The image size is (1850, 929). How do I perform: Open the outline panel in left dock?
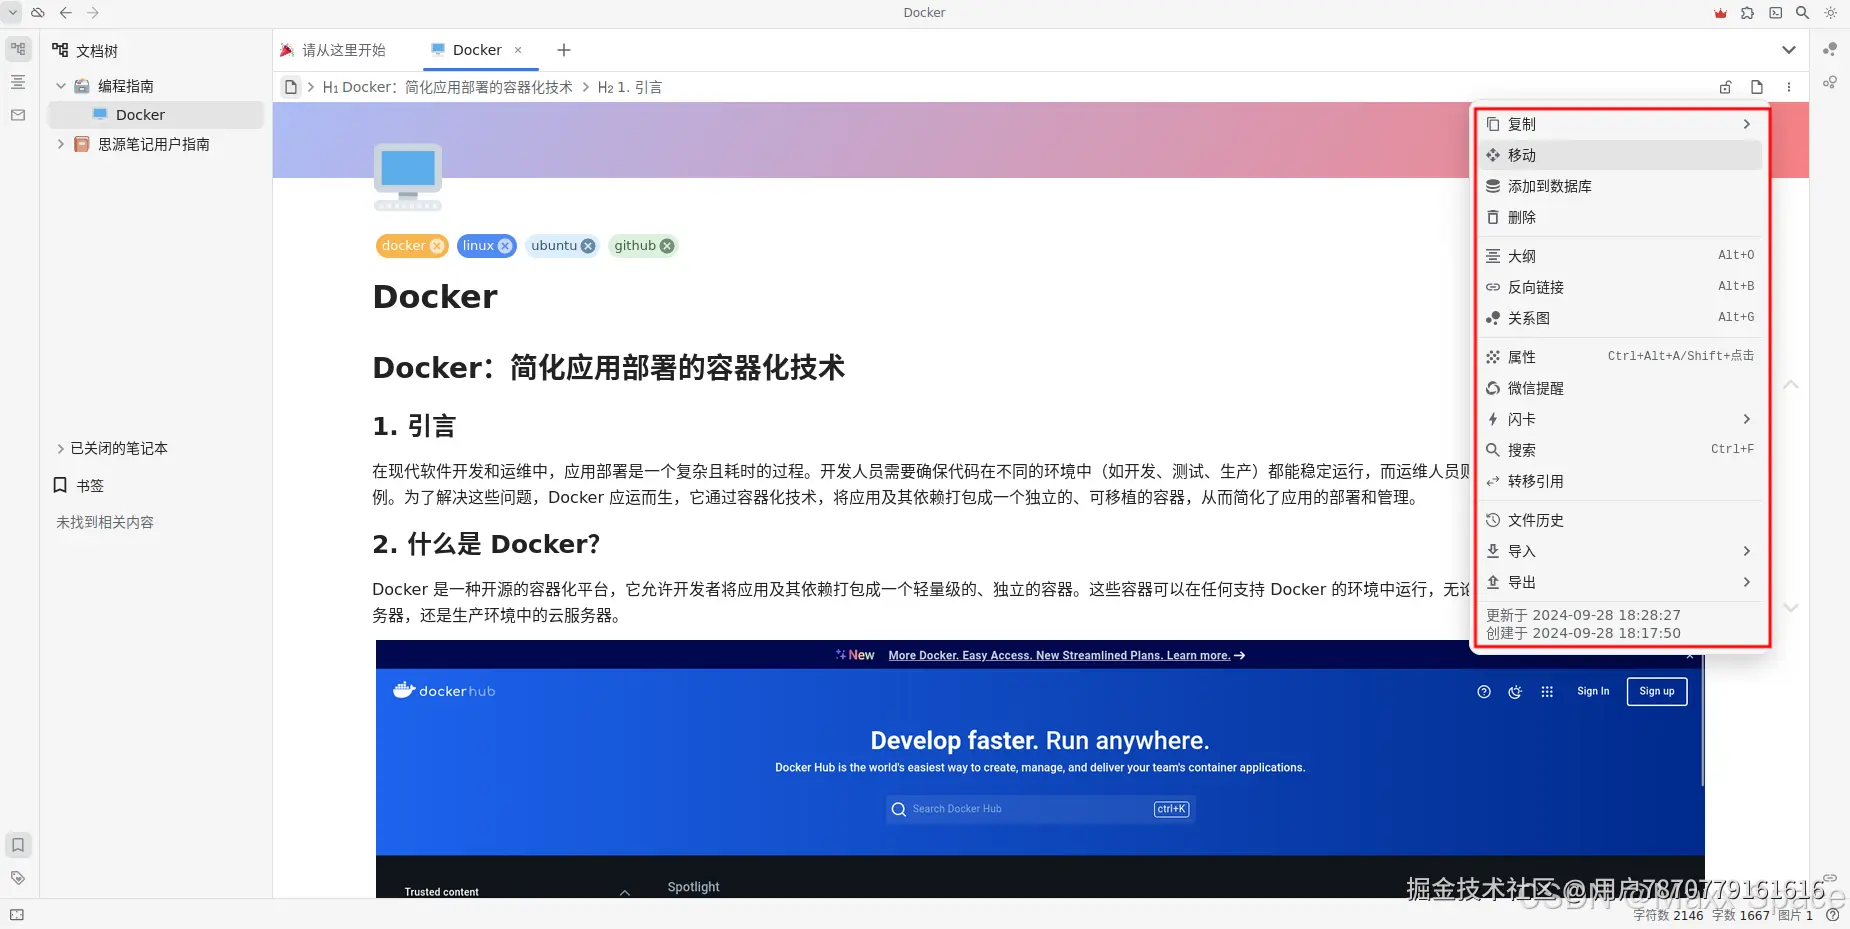pyautogui.click(x=18, y=82)
